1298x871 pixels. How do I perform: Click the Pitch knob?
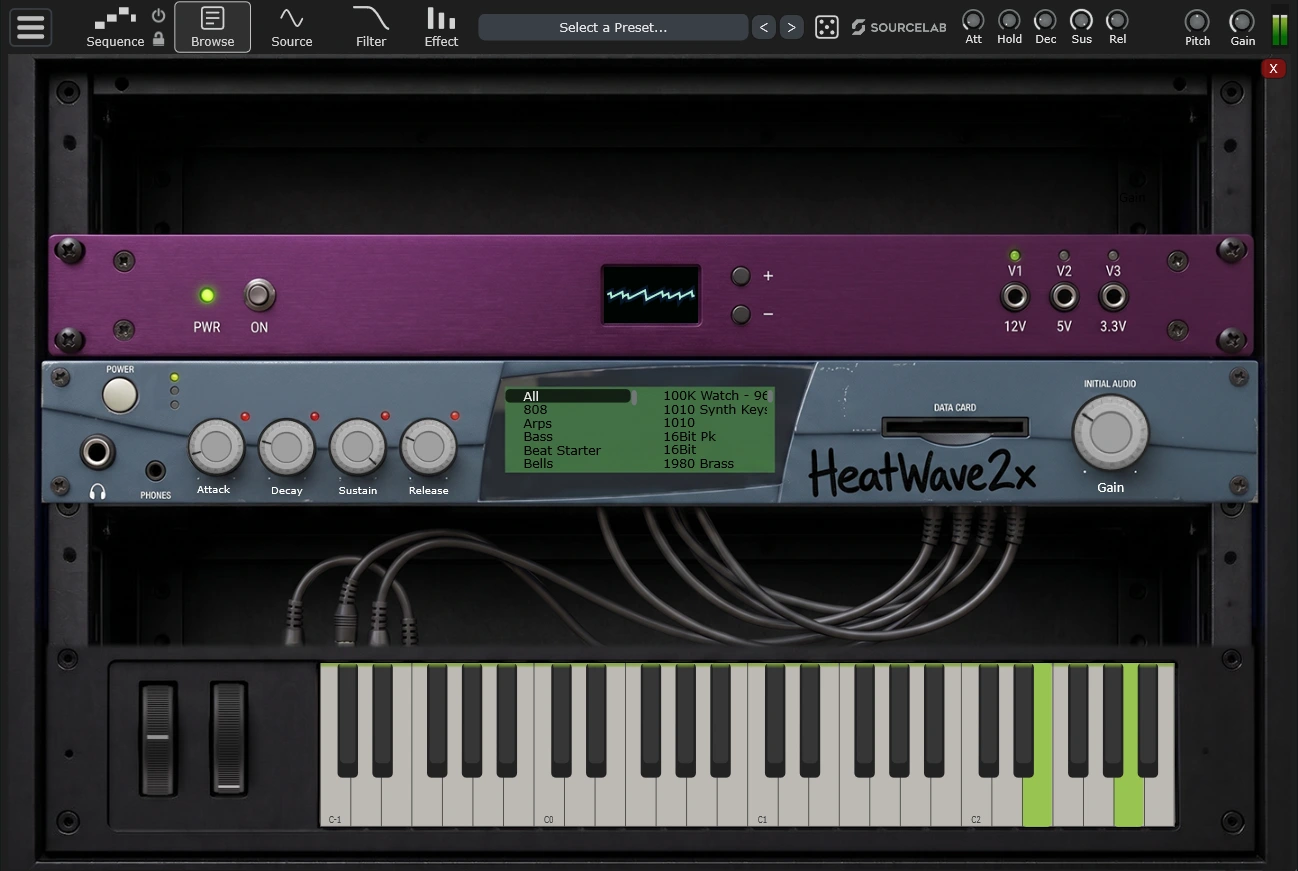click(1197, 21)
